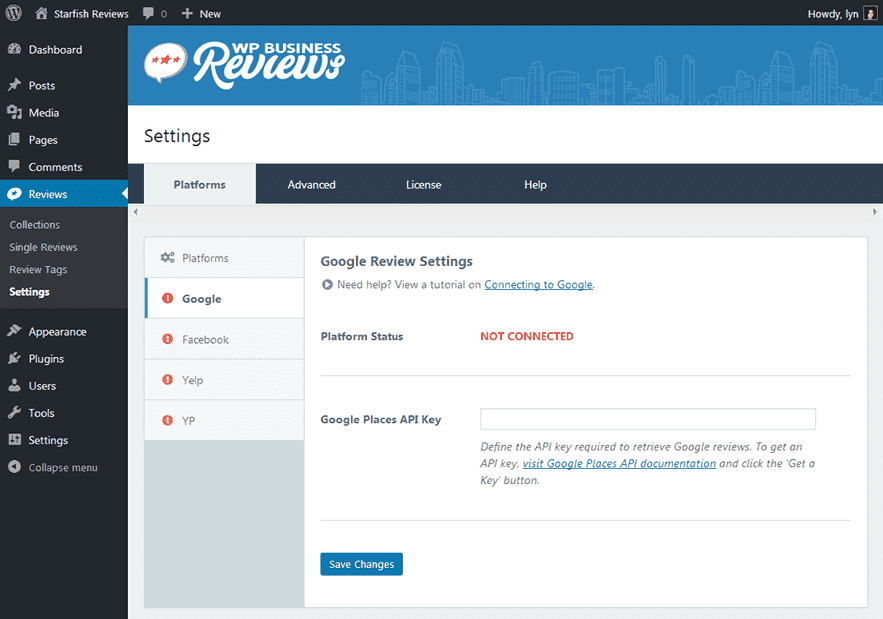Click the Dashboard label in the sidebar
The width and height of the screenshot is (883, 619).
click(55, 50)
